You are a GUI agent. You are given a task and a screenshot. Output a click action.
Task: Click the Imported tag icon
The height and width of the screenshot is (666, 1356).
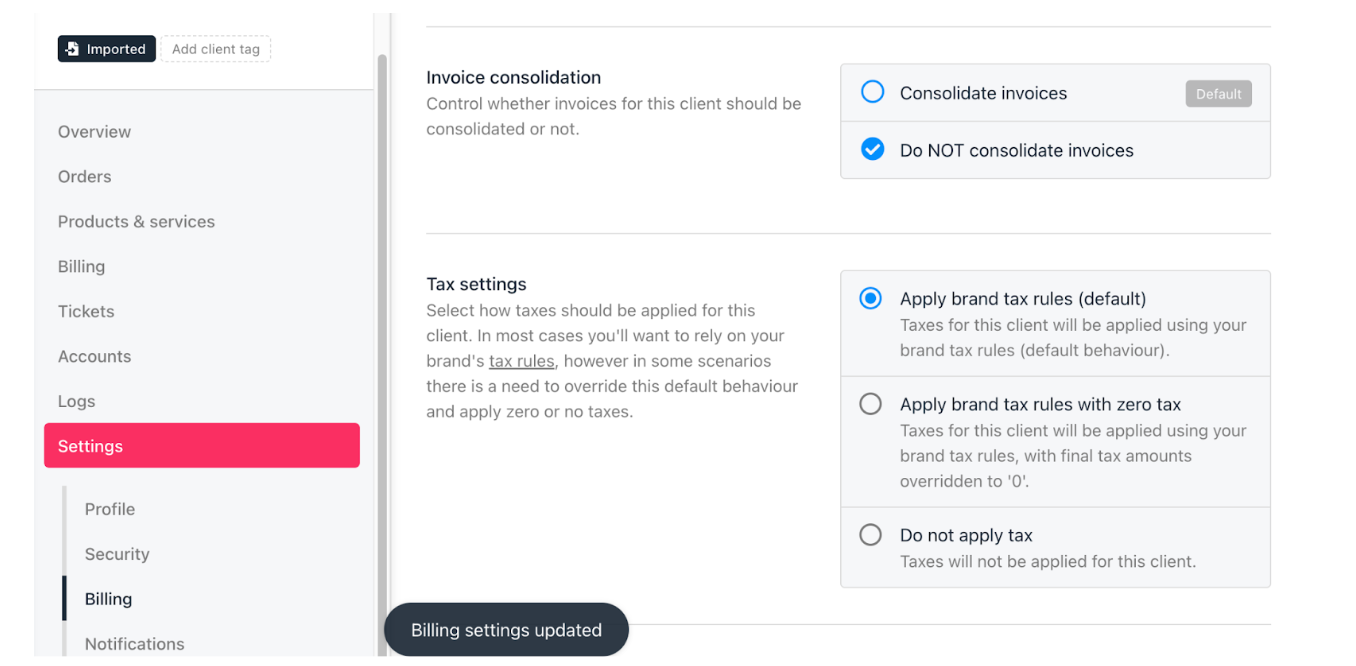pos(72,49)
